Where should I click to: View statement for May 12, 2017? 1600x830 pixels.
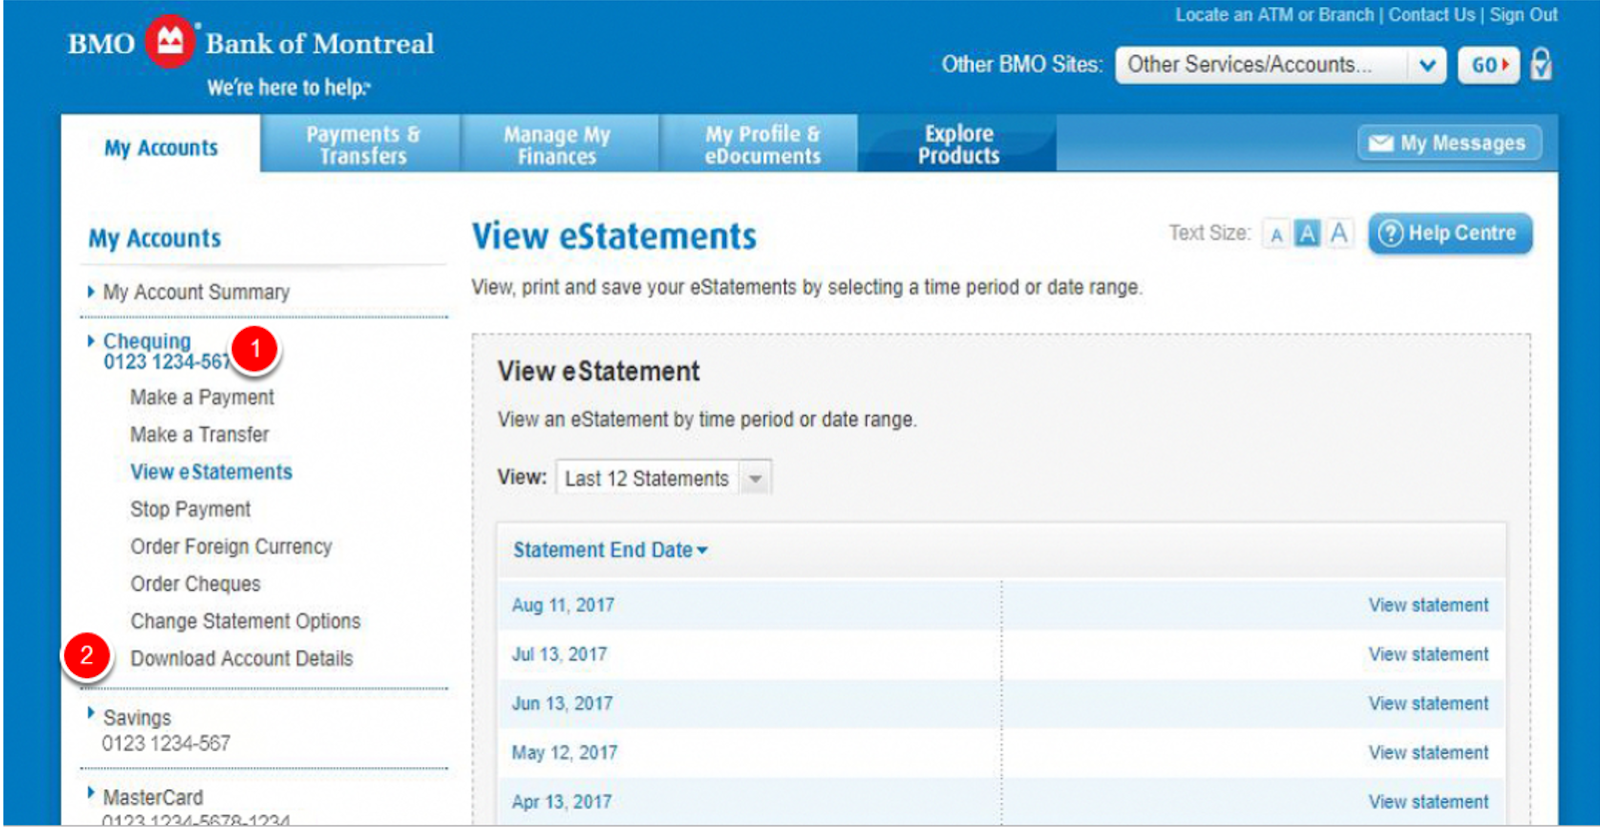[1428, 752]
